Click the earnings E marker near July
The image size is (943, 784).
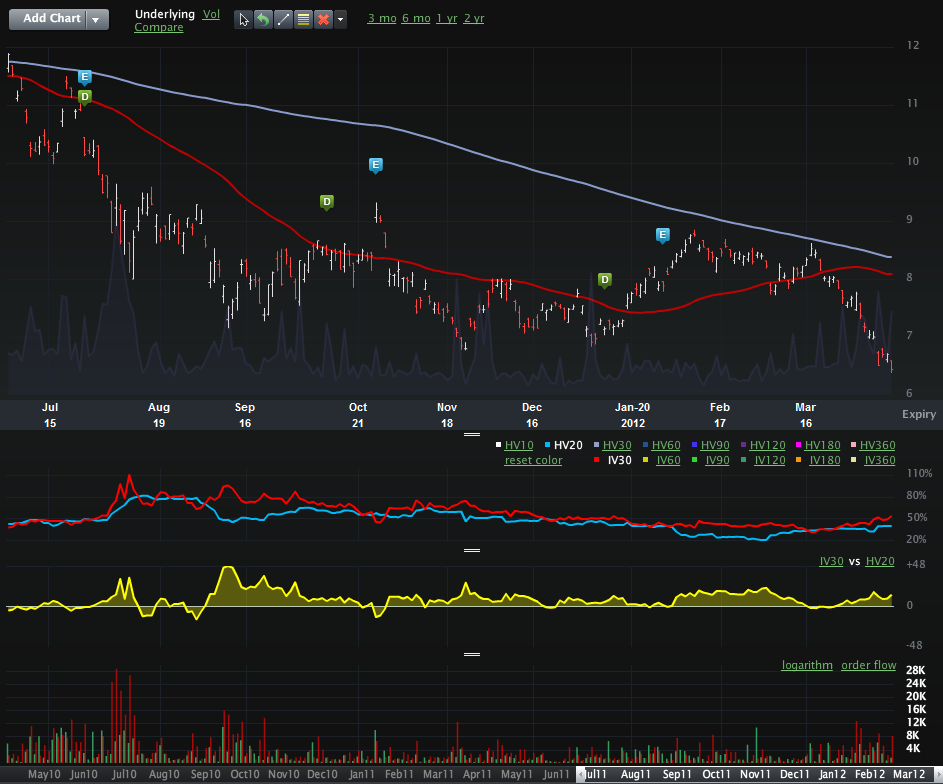click(85, 77)
